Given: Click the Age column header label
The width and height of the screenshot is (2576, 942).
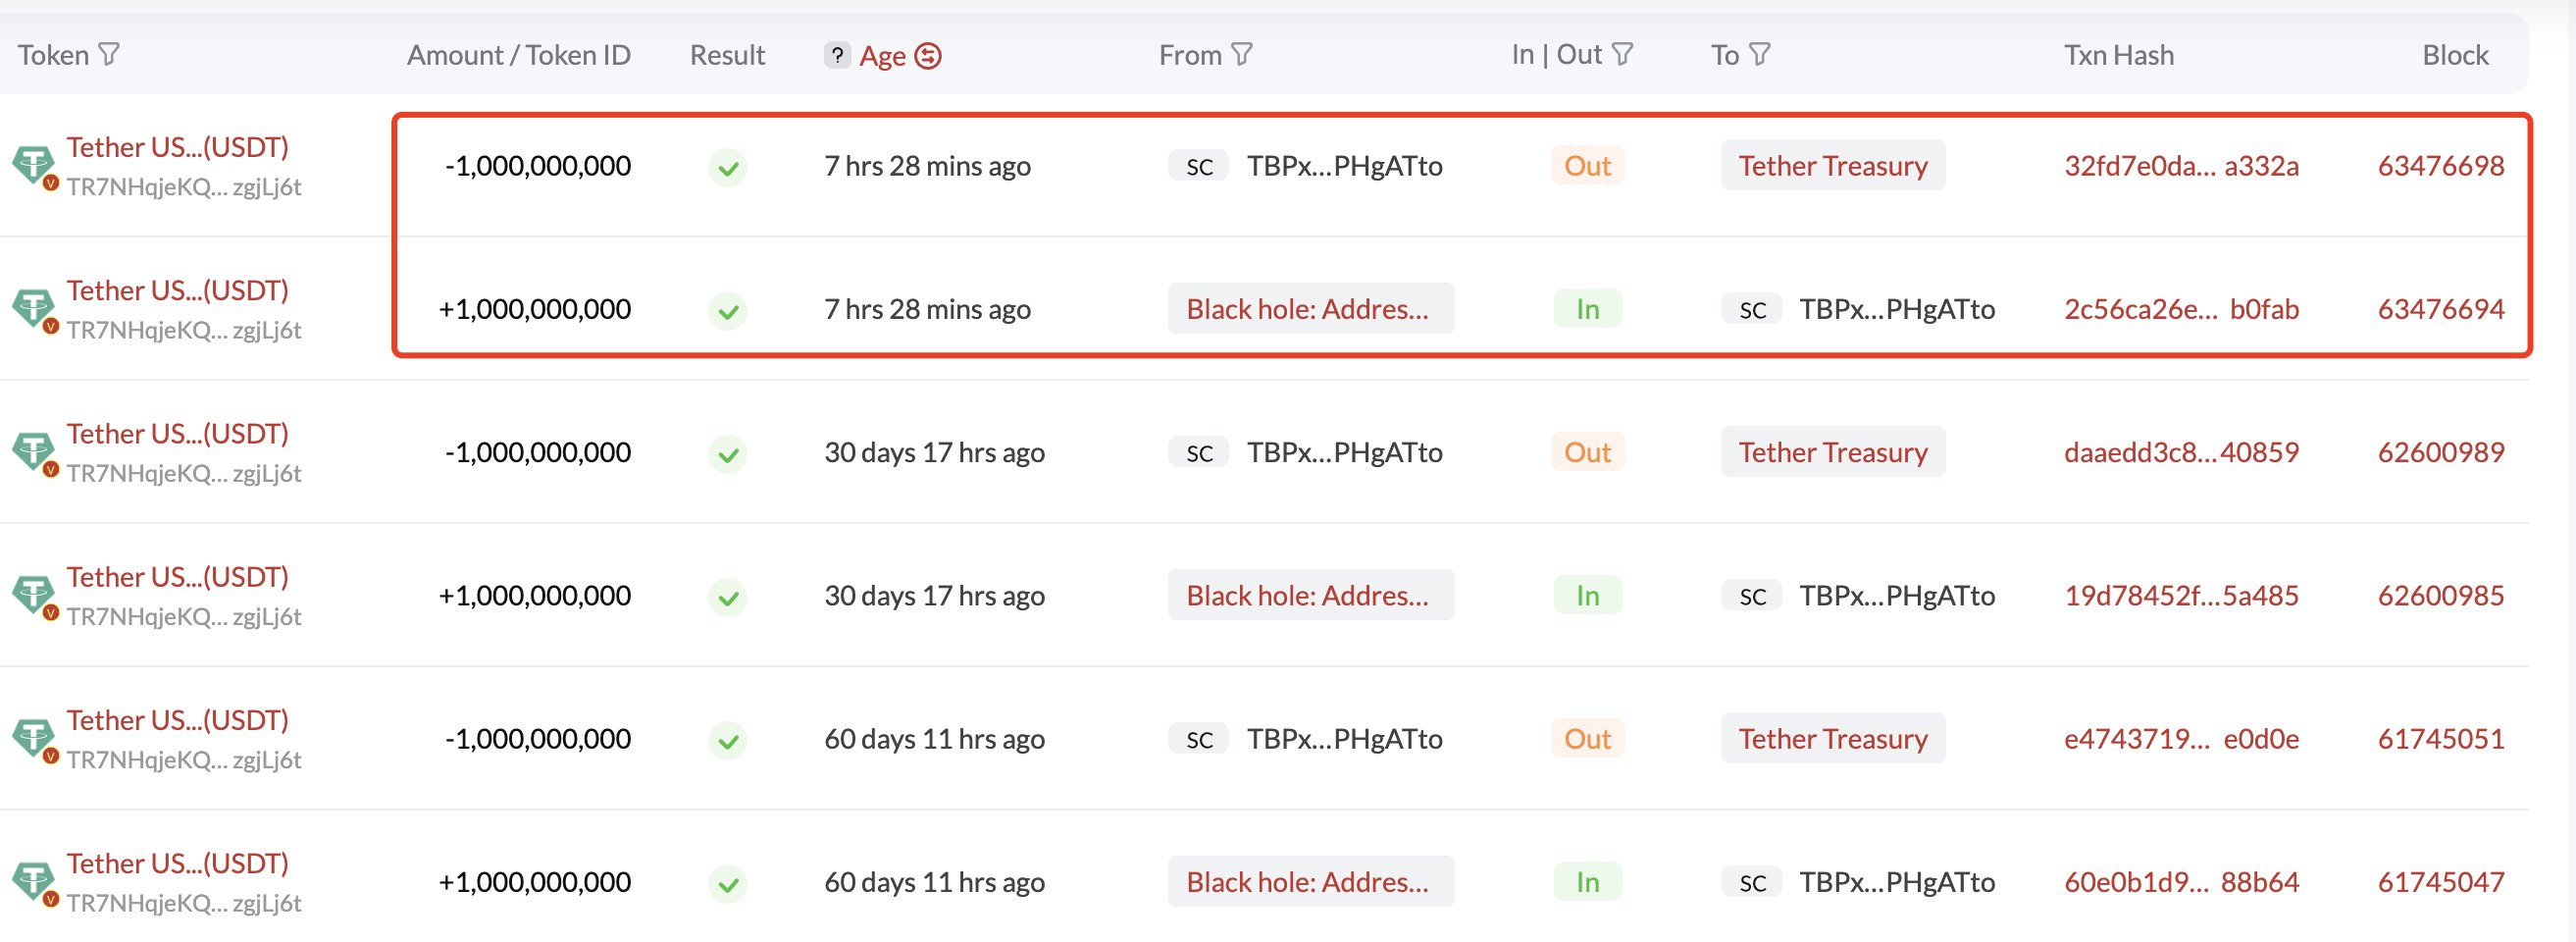Looking at the screenshot, I should click(x=882, y=56).
